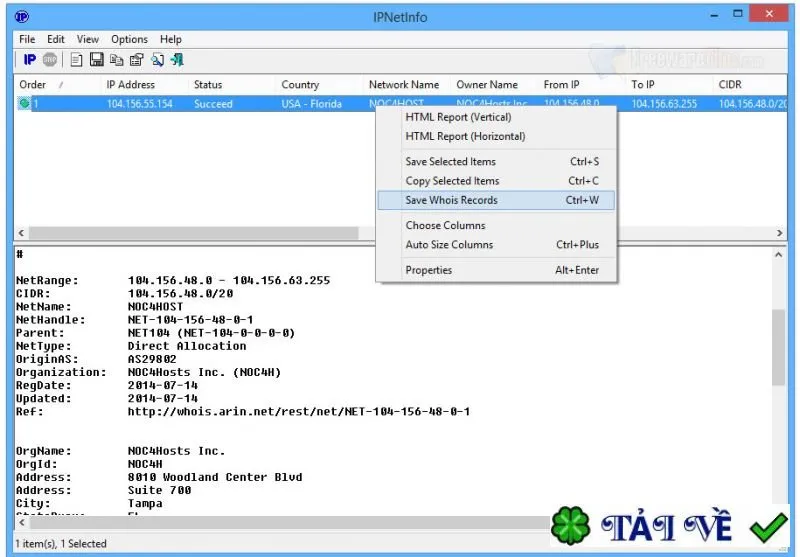The height and width of the screenshot is (557, 800).
Task: Click the Find magnifier toolbar icon
Action: click(x=157, y=60)
